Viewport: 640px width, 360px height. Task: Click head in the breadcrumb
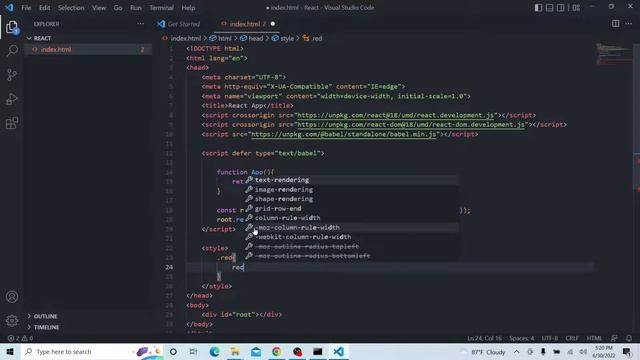(256, 38)
